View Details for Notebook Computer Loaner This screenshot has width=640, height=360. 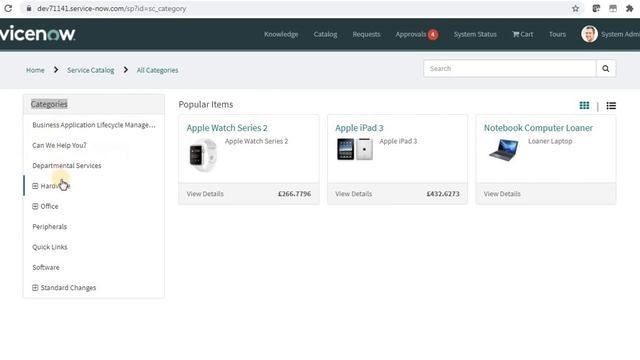point(502,194)
